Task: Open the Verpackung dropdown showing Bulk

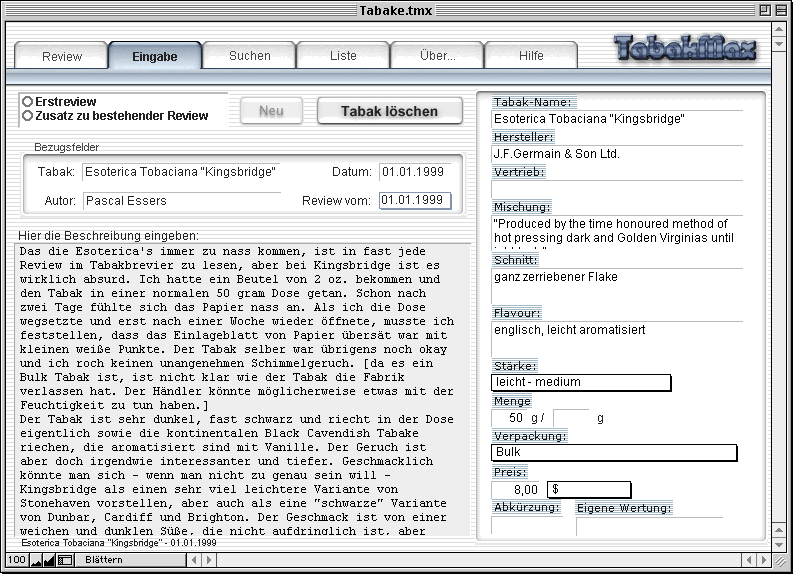Action: point(614,452)
